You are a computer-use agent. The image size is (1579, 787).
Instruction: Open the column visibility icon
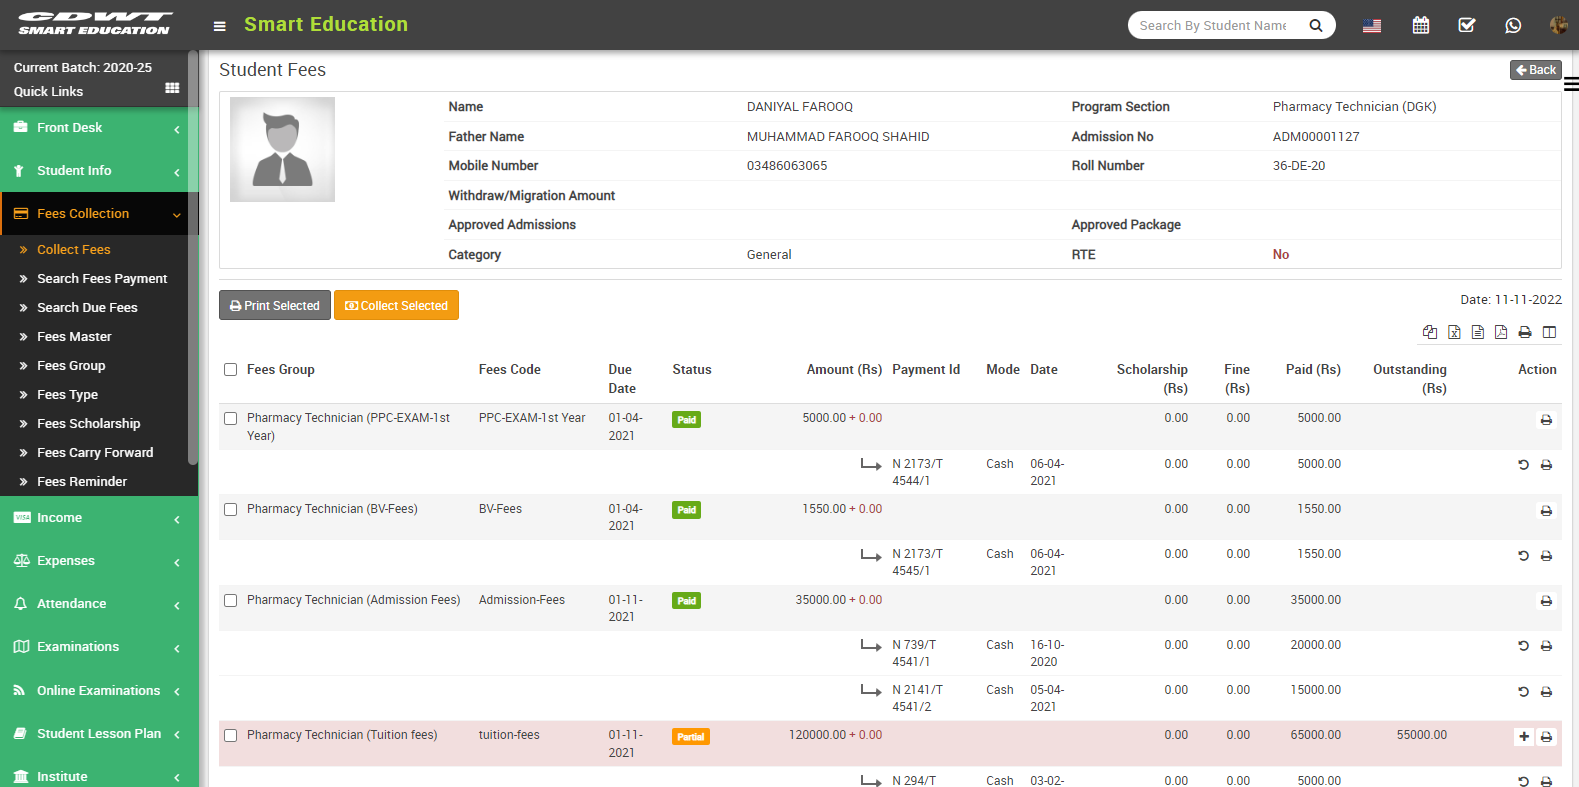(1549, 332)
